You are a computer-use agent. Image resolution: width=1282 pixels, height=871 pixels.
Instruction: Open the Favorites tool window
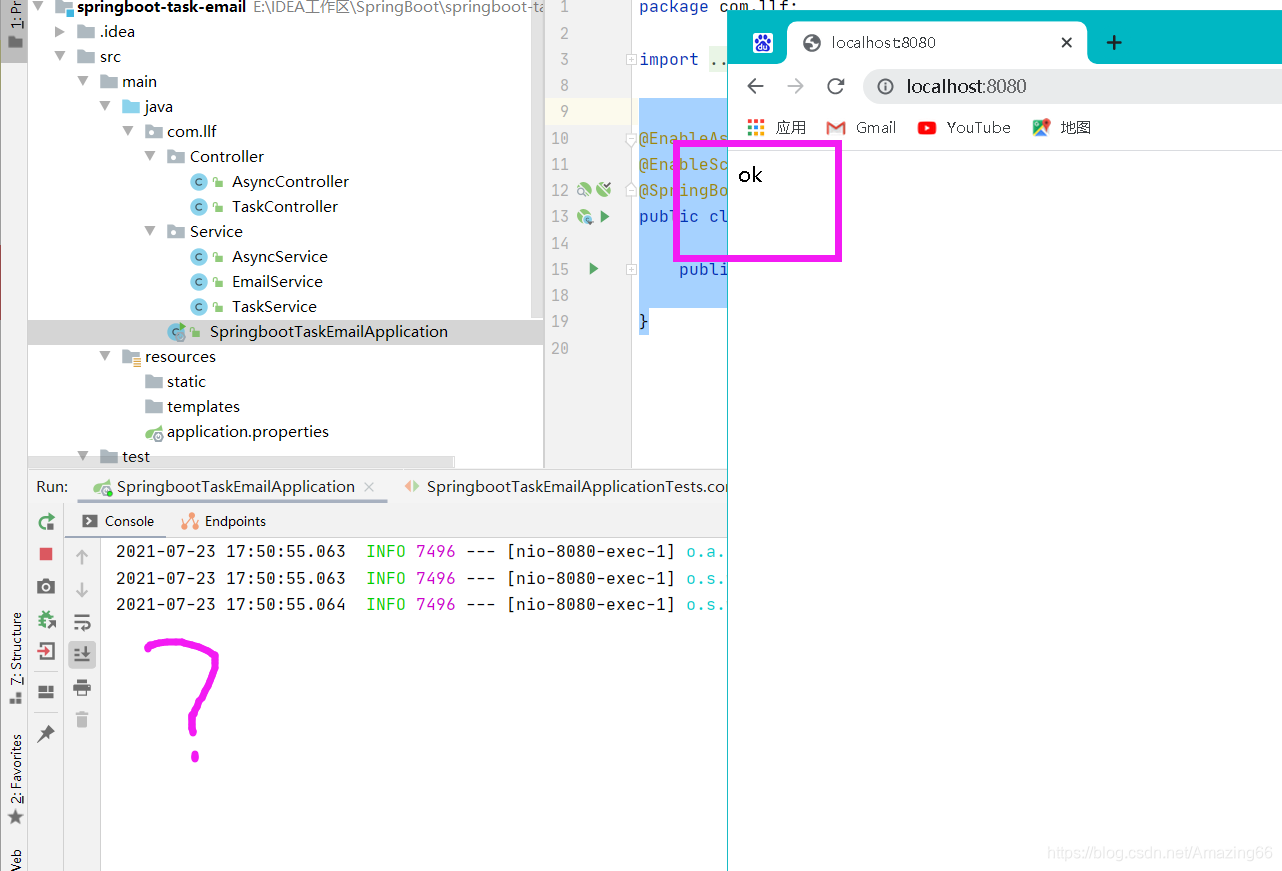click(x=16, y=779)
